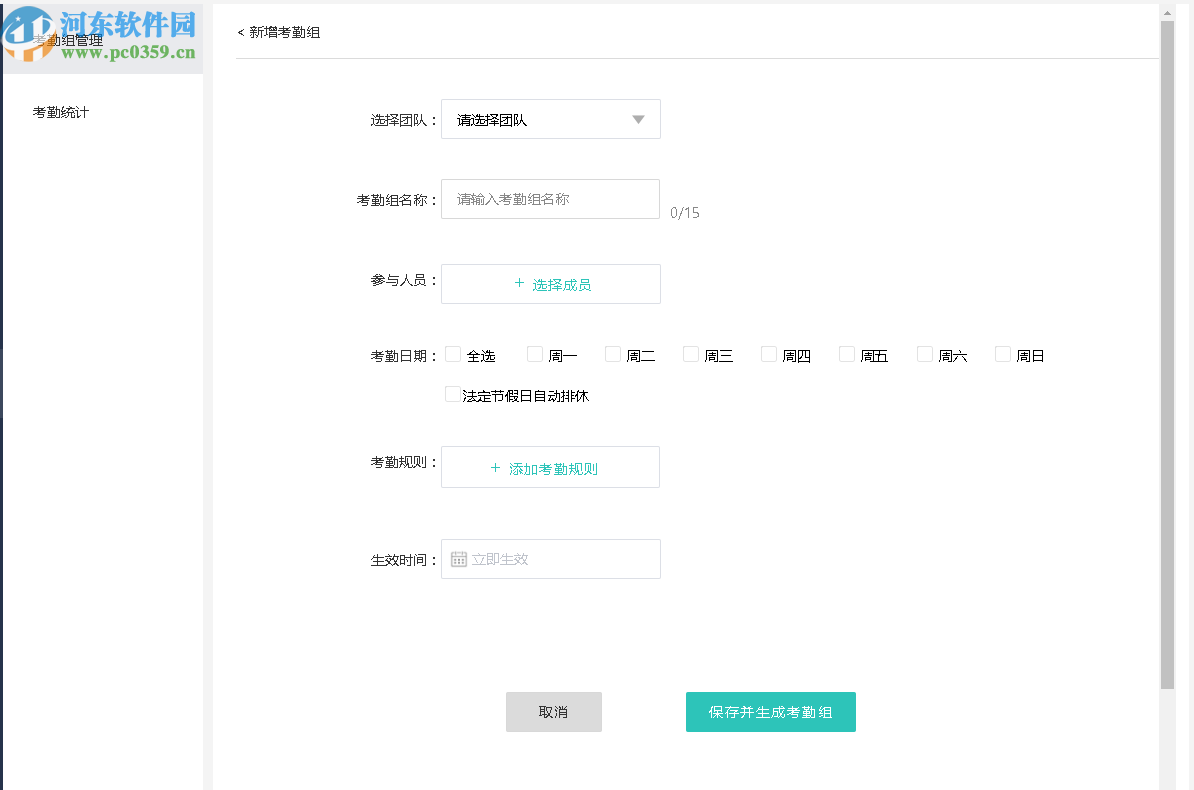Check the 周日 checkbox
The height and width of the screenshot is (790, 1194).
pyautogui.click(x=1002, y=353)
